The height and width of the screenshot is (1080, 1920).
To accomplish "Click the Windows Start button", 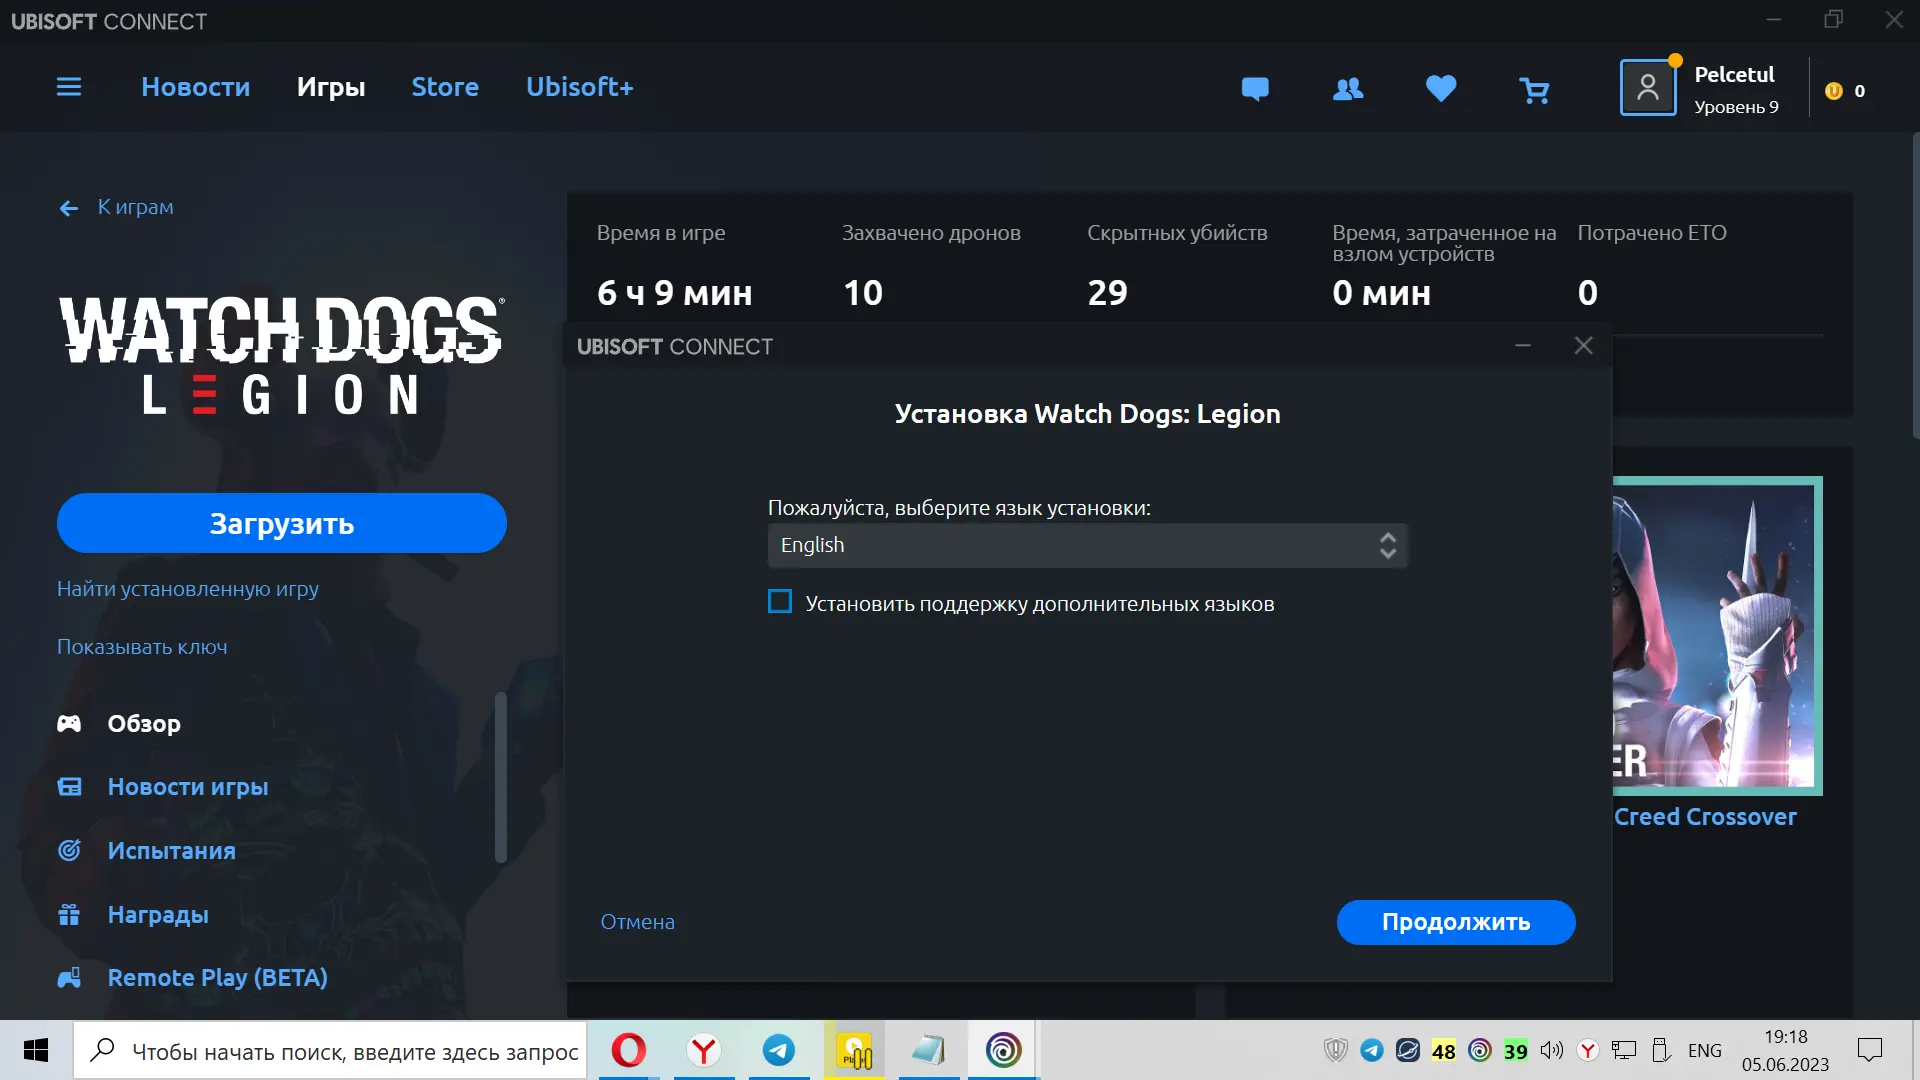I will click(36, 1050).
